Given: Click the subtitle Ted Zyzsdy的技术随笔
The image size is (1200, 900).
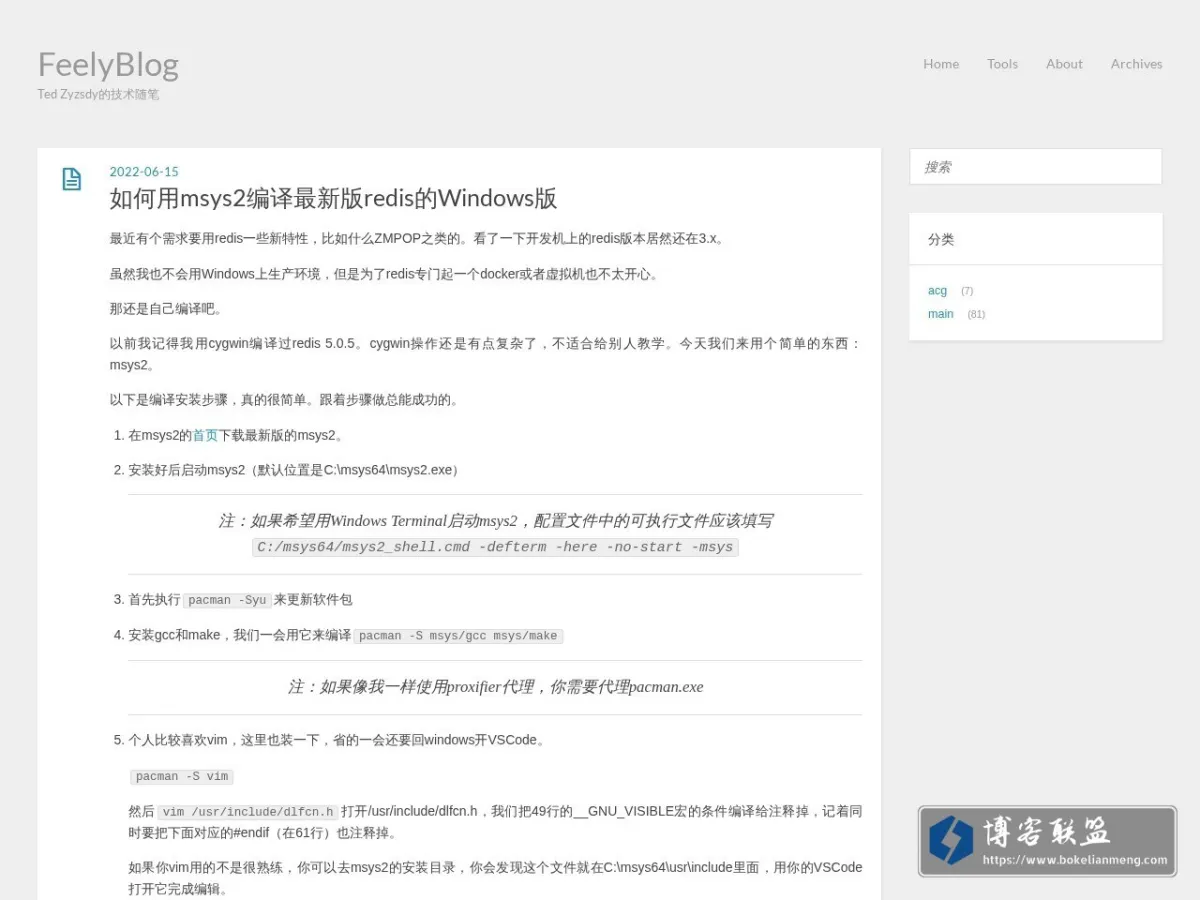Looking at the screenshot, I should tap(98, 95).
